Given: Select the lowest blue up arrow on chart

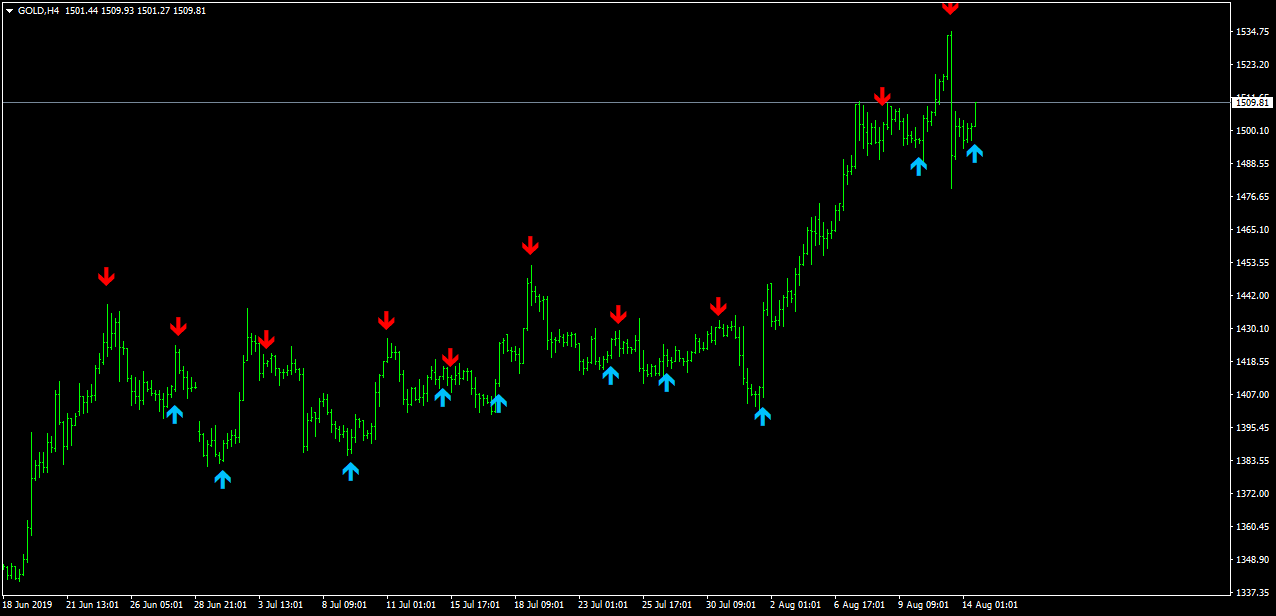Looking at the screenshot, I should (x=222, y=479).
